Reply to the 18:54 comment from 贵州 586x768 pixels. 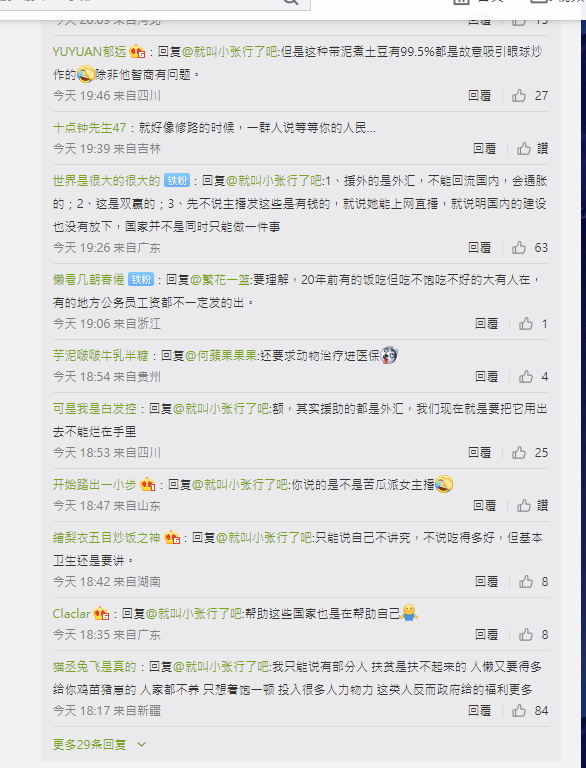pos(486,377)
